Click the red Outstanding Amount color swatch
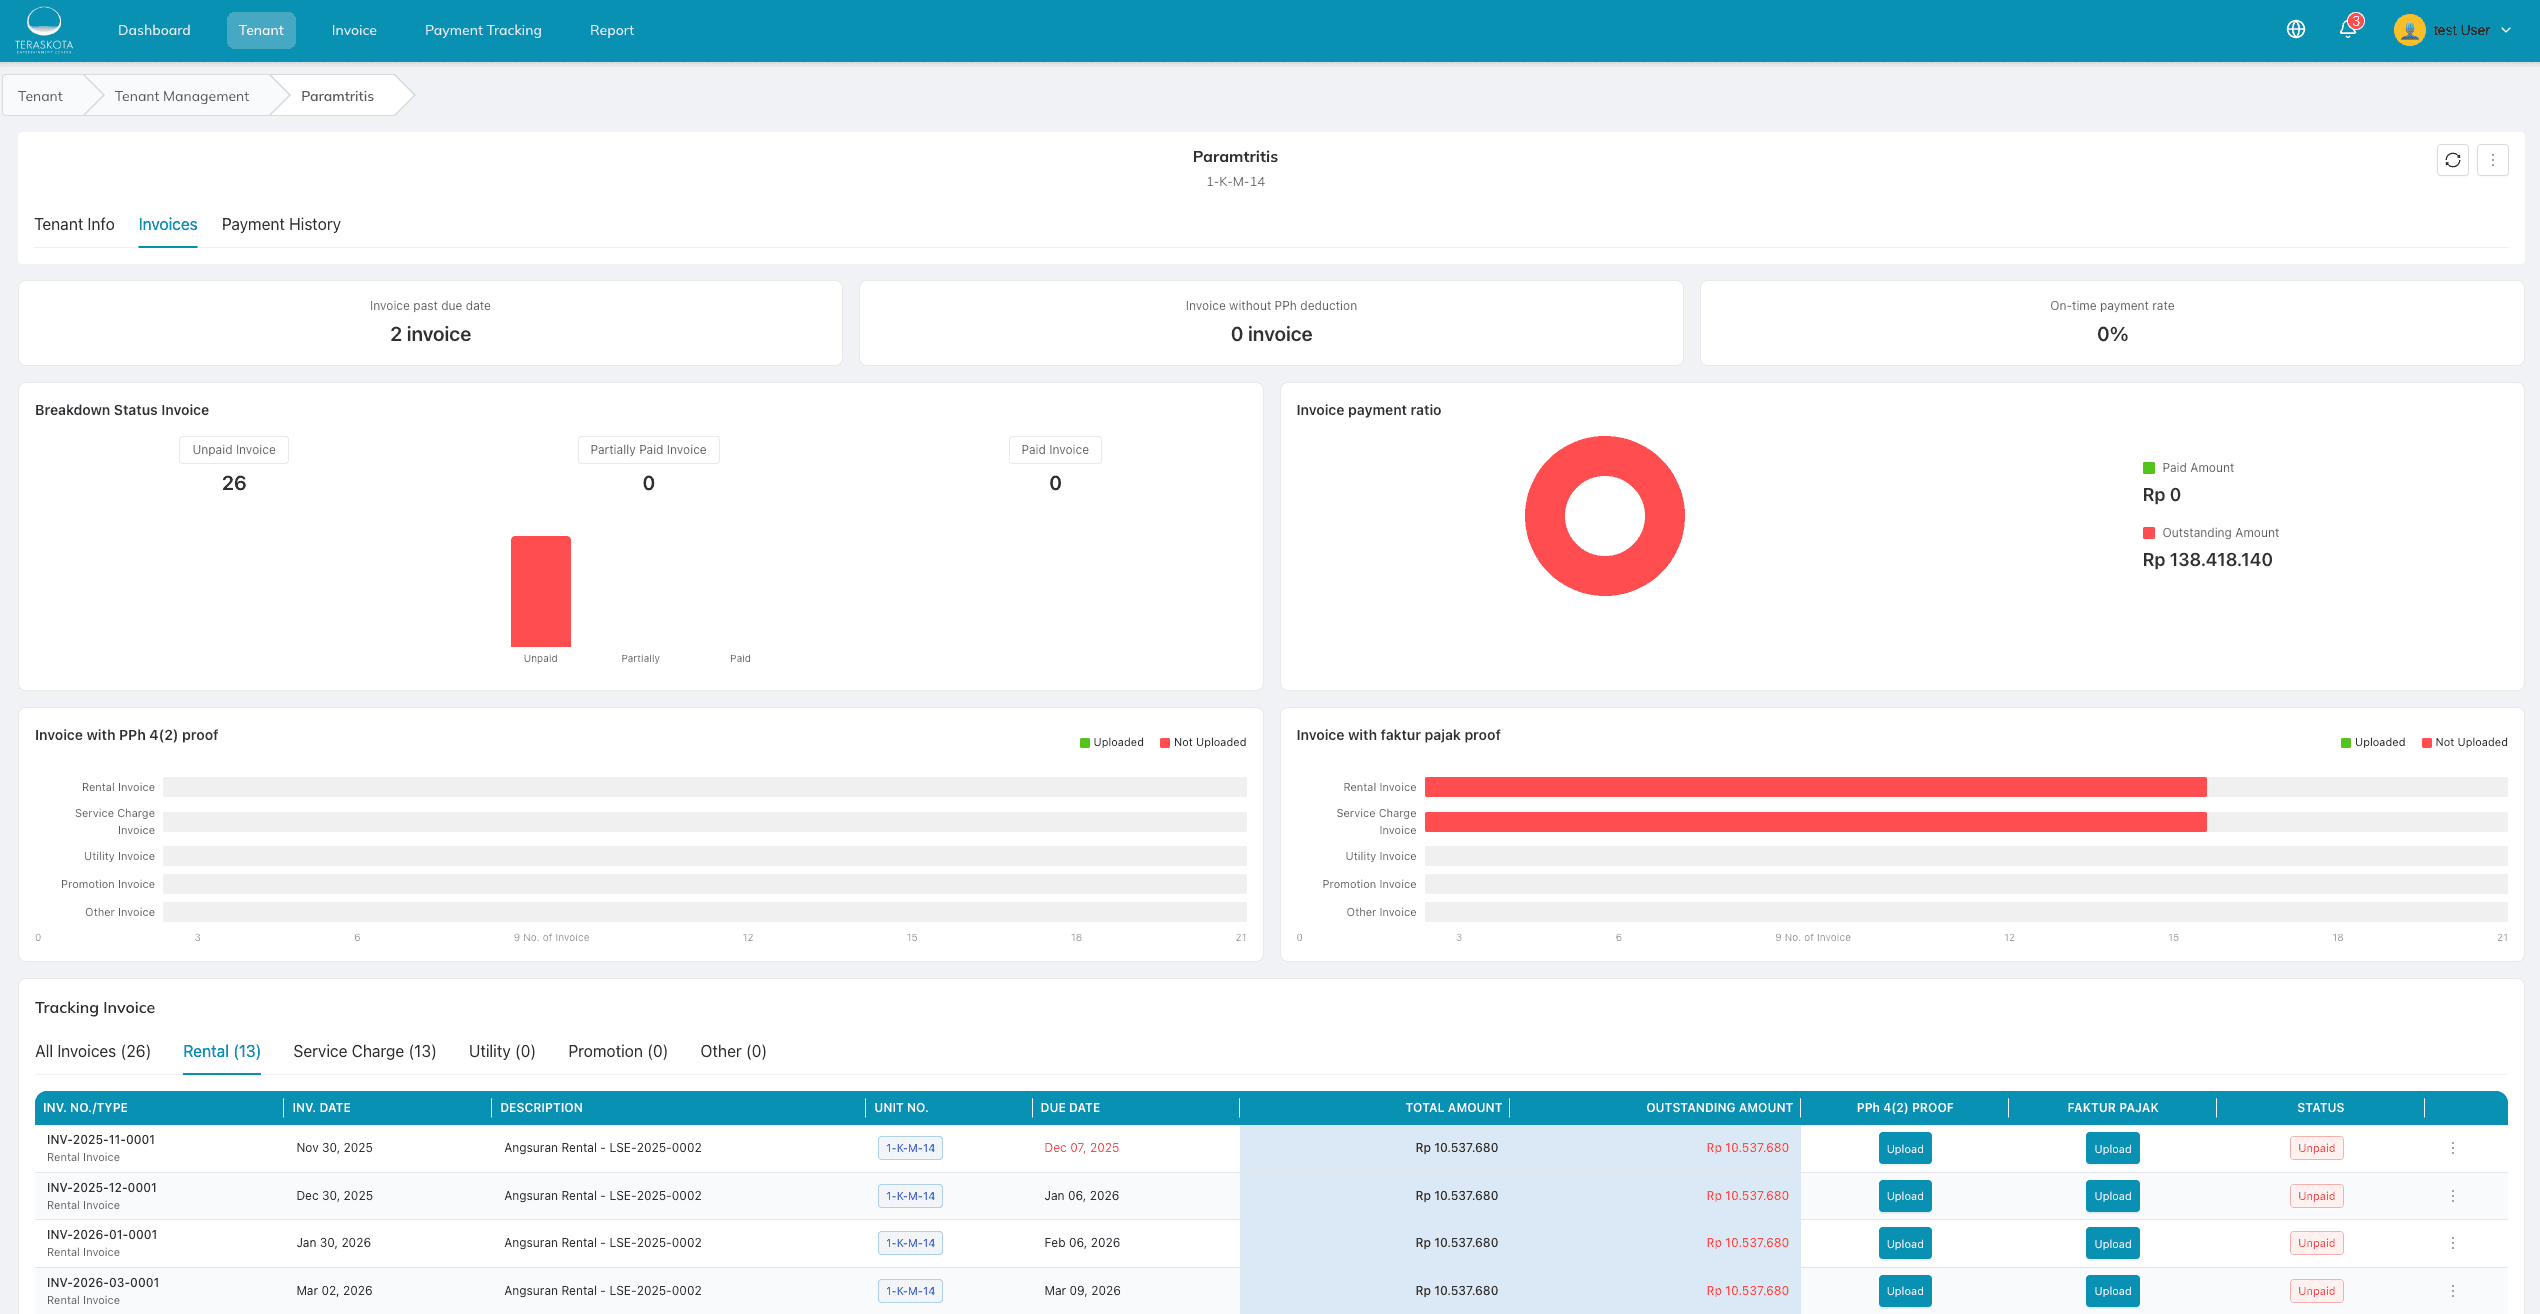The width and height of the screenshot is (2540, 1314). tap(2147, 532)
